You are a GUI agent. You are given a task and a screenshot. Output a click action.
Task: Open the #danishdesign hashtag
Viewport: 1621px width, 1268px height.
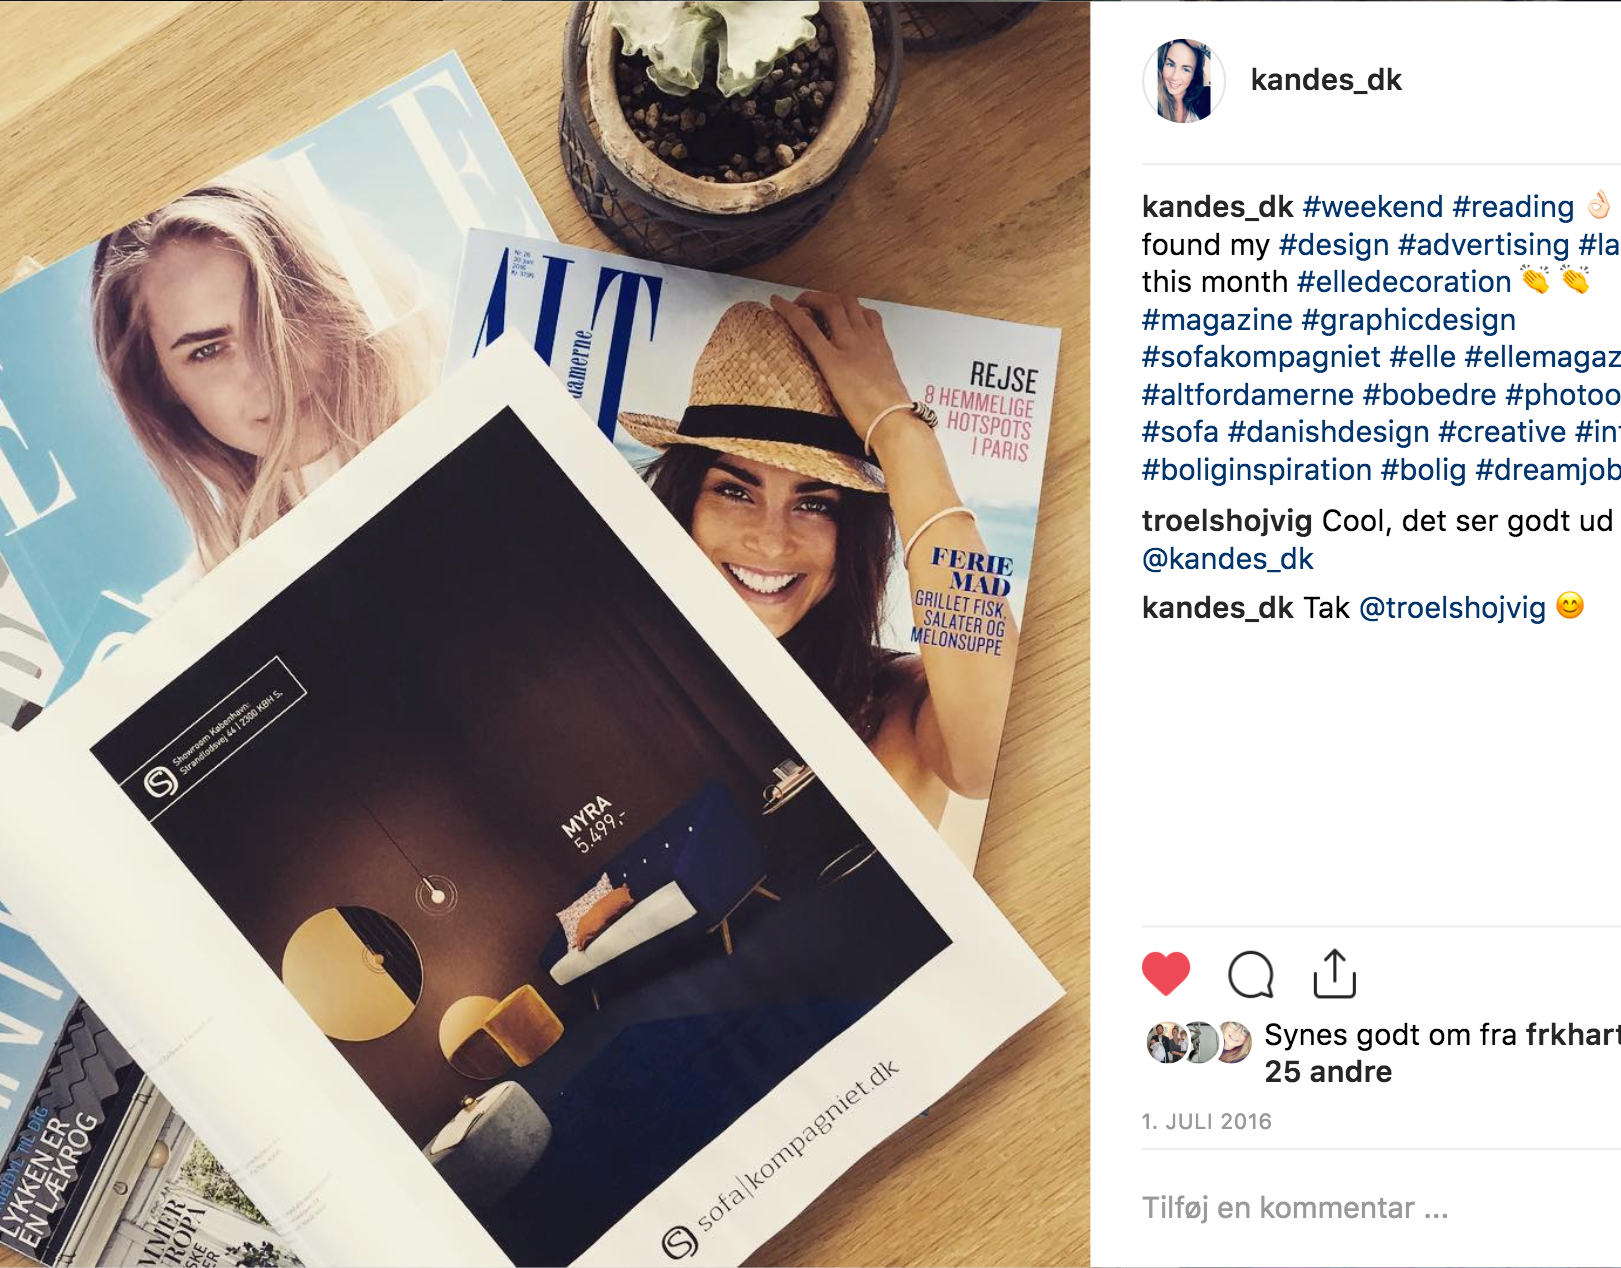coord(1328,432)
